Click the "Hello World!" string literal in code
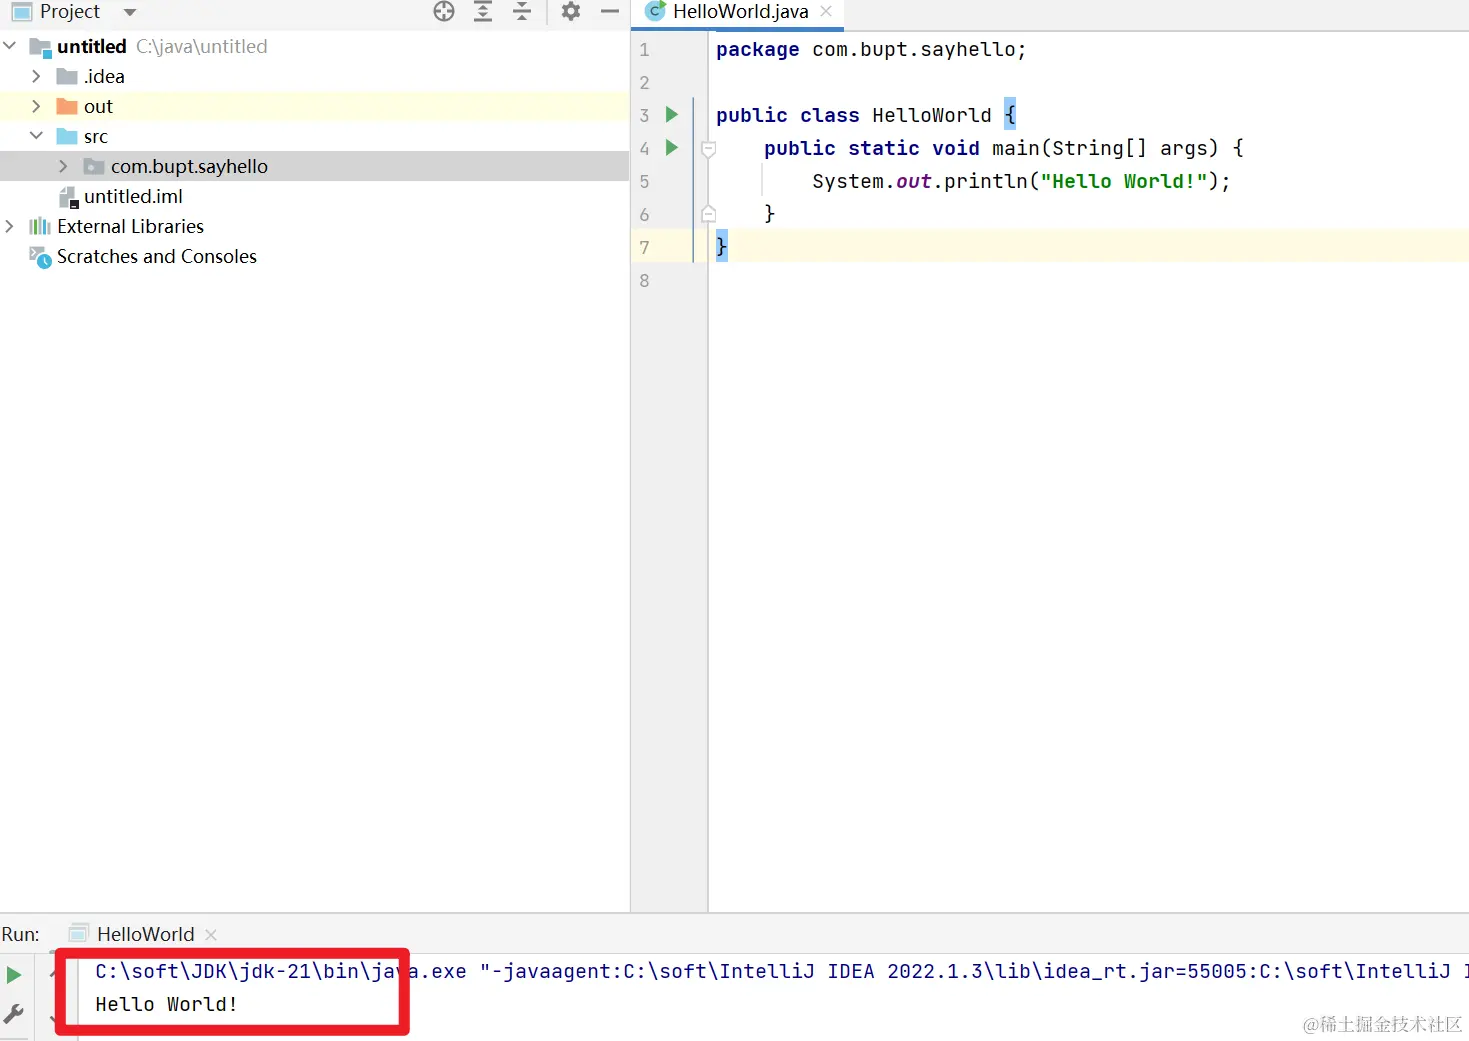 pos(1124,182)
